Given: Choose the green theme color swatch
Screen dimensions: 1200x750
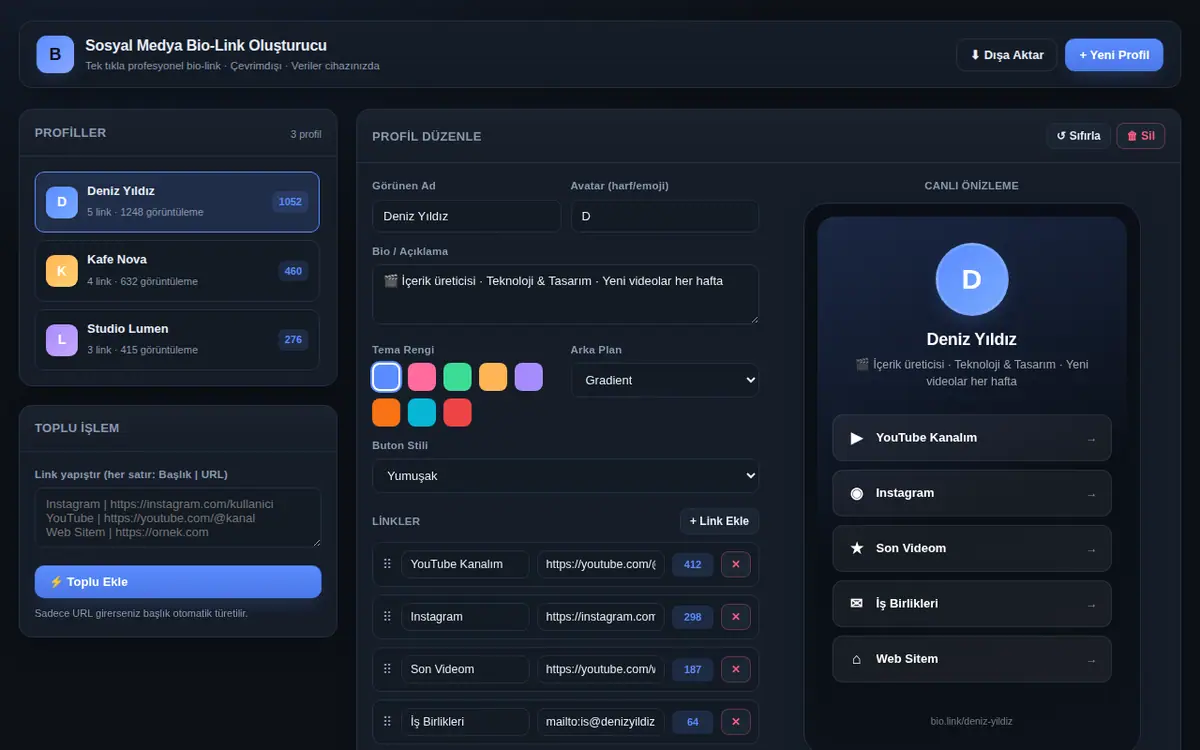Looking at the screenshot, I should [x=457, y=377].
